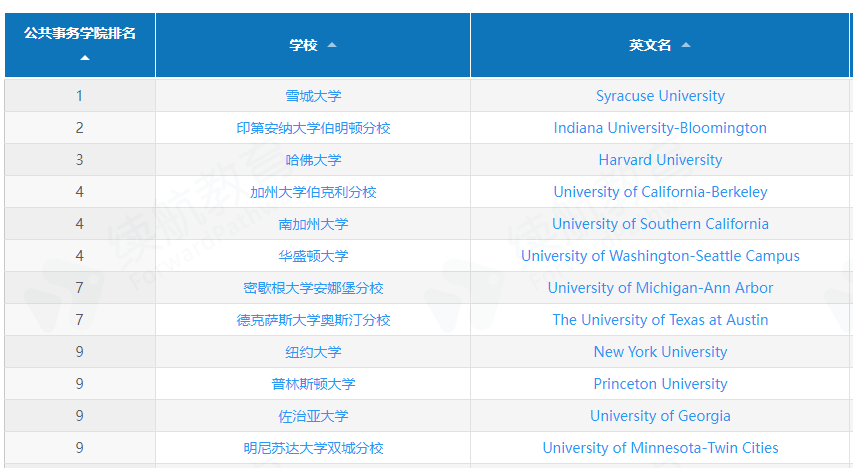This screenshot has width=853, height=468.
Task: Select rank 7 in the Michigan row
Action: point(79,288)
